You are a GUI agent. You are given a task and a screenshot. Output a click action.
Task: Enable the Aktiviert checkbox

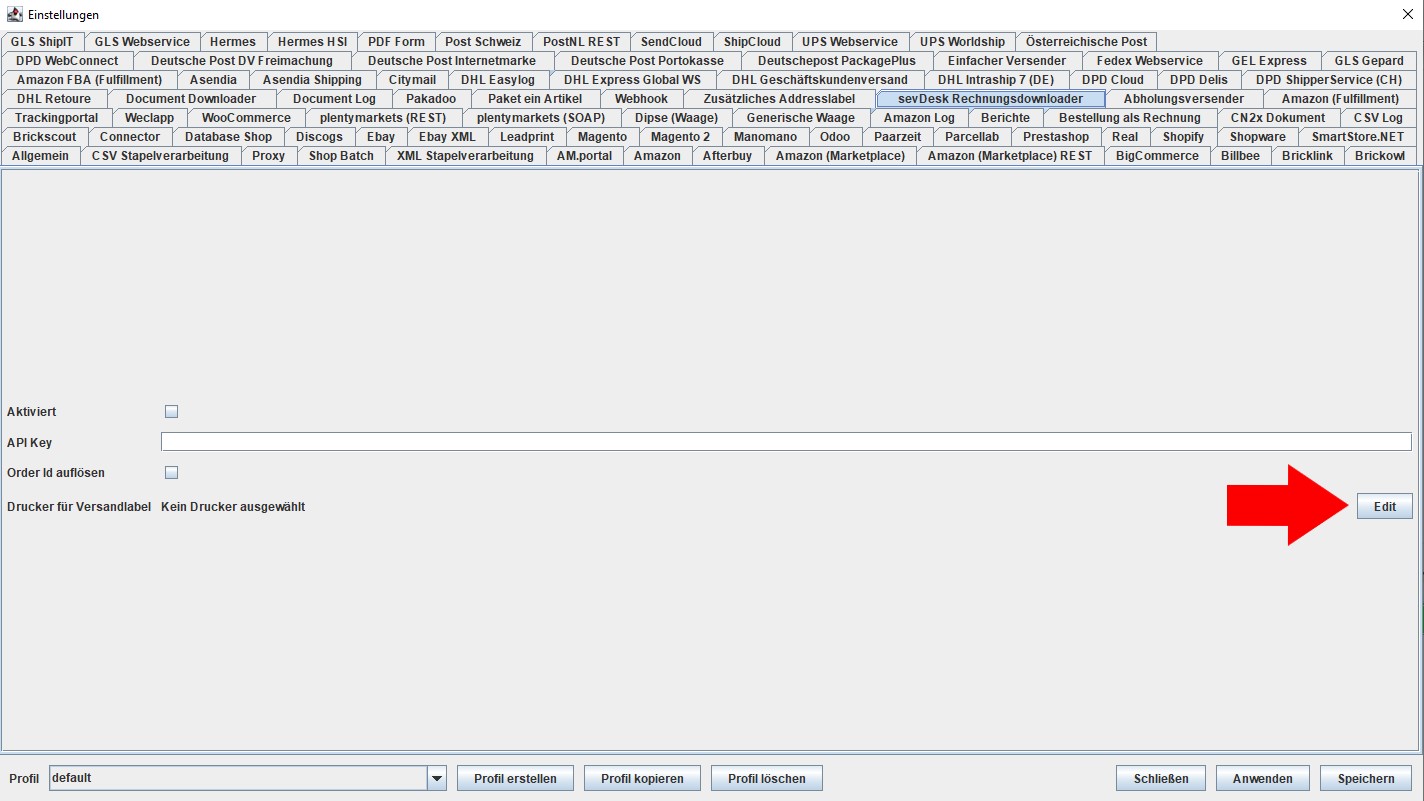[171, 411]
